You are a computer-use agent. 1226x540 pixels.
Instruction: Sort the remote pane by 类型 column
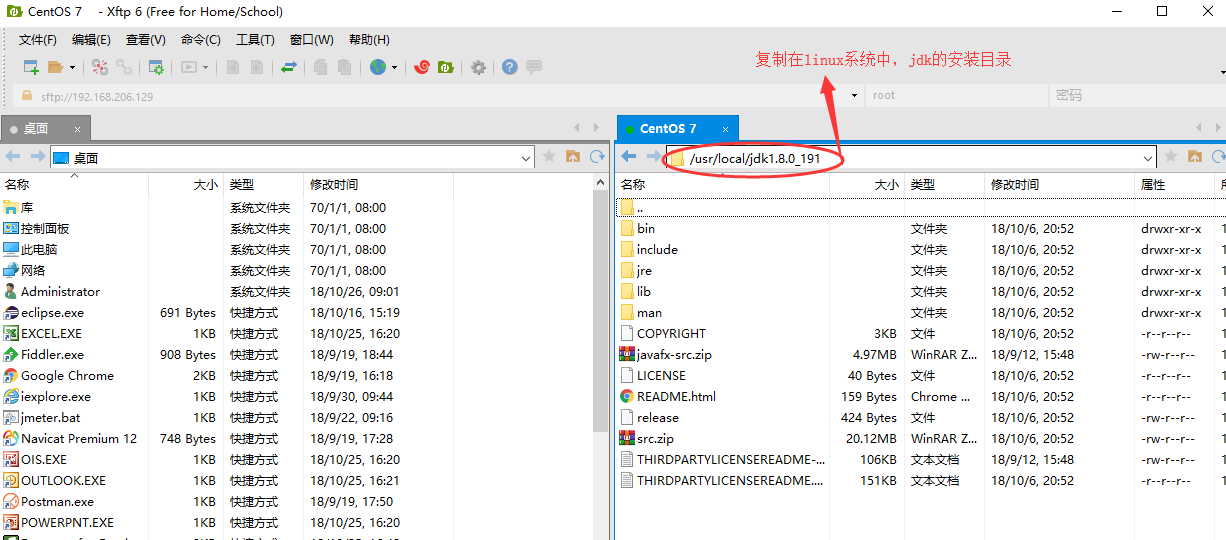click(945, 185)
